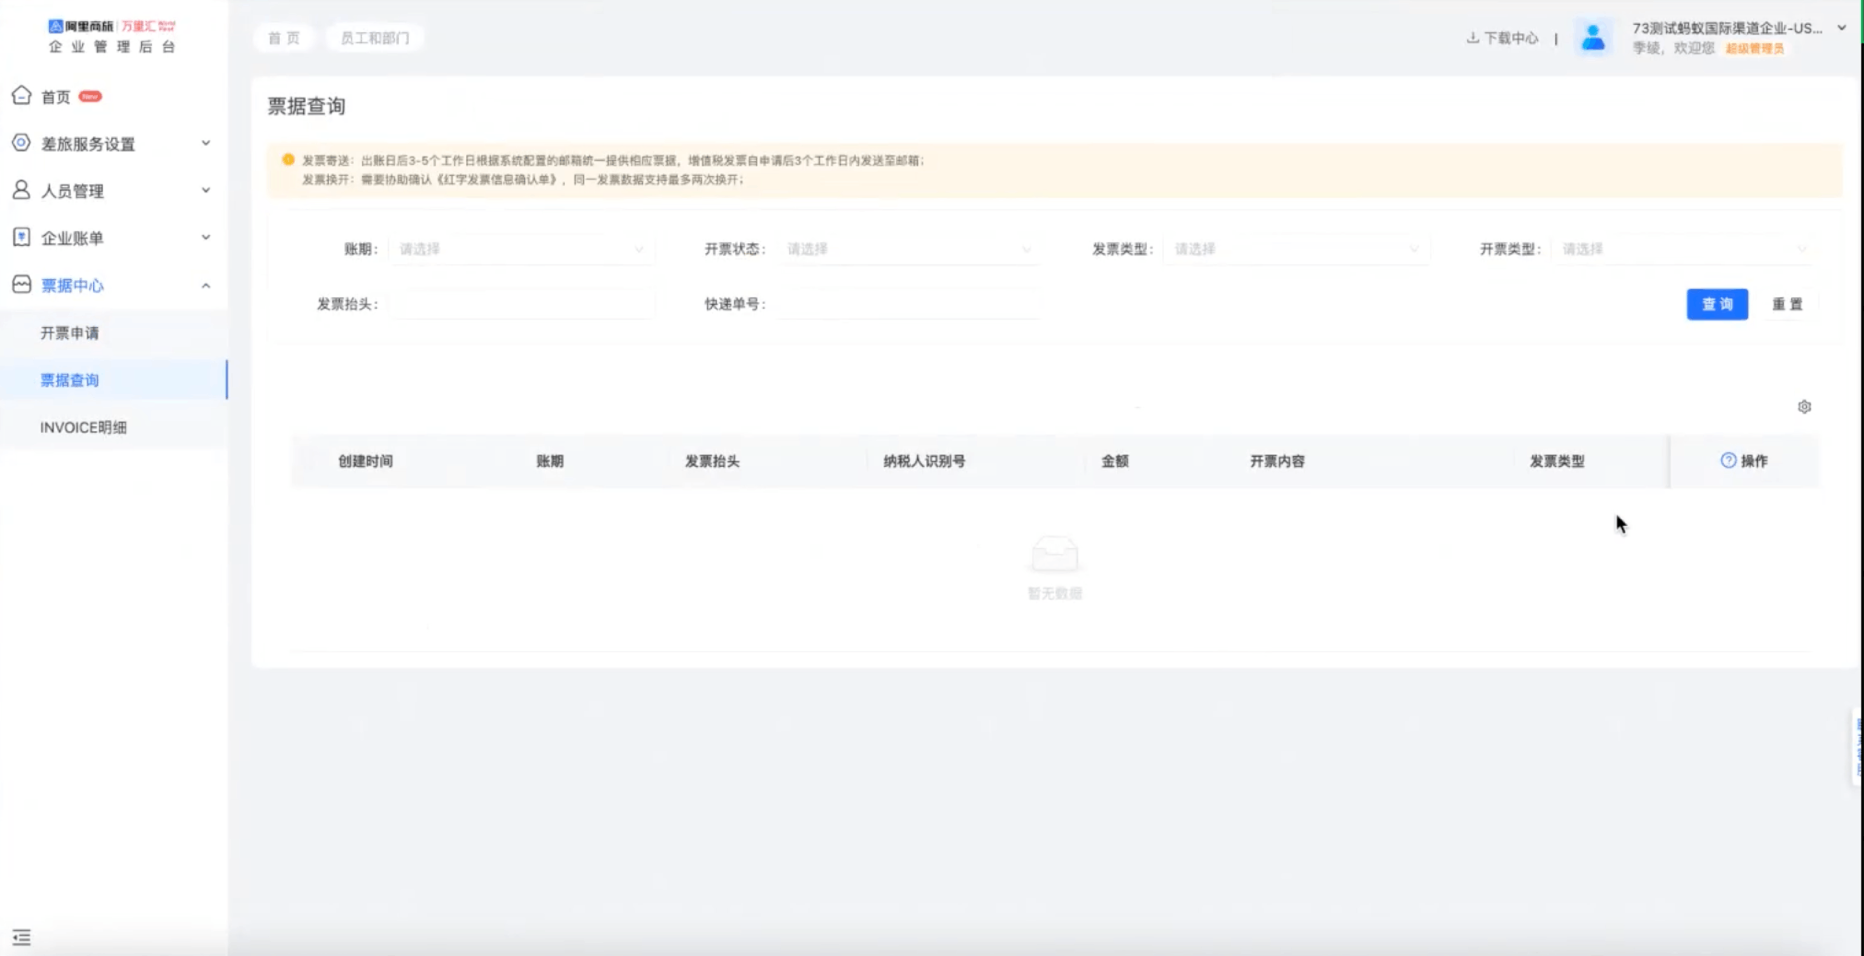Click the 暂无数据 empty state text
1864x956 pixels.
click(x=1055, y=593)
